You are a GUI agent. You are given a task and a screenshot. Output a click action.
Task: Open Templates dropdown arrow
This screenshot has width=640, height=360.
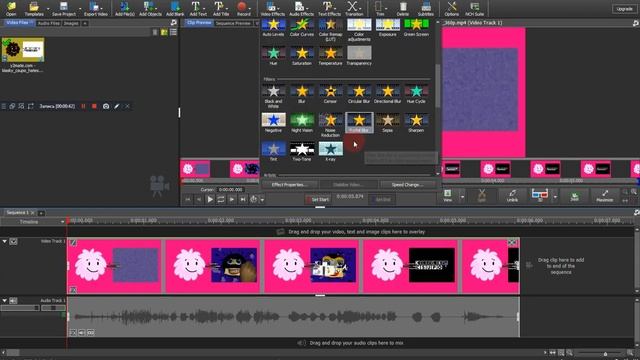pyautogui.click(x=48, y=8)
